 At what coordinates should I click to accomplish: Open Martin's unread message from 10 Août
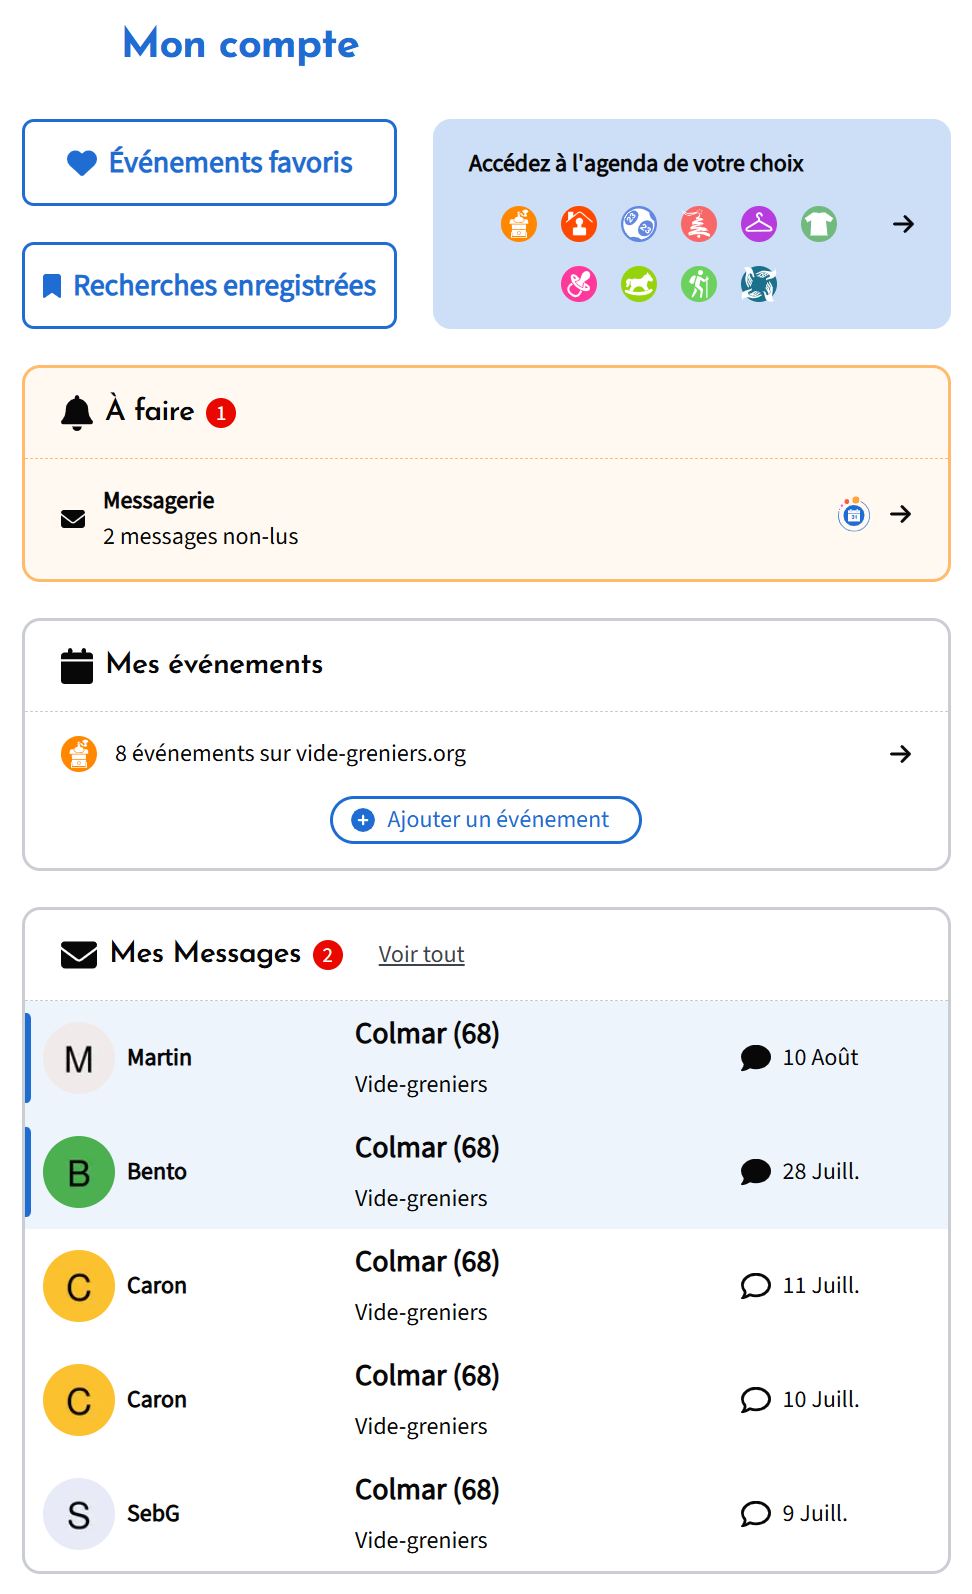[486, 1058]
